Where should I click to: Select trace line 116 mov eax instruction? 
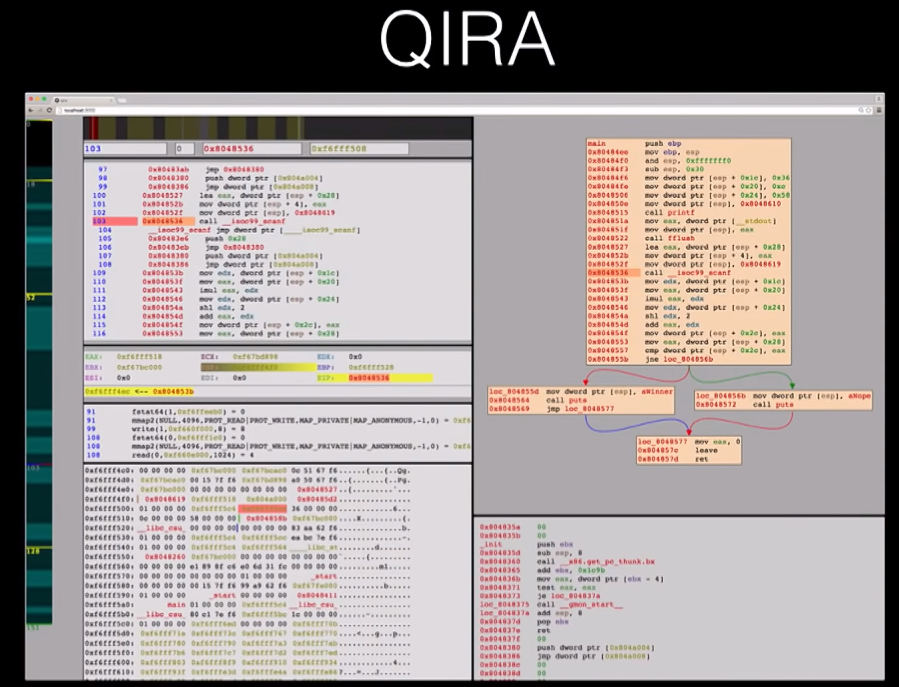[x=216, y=333]
